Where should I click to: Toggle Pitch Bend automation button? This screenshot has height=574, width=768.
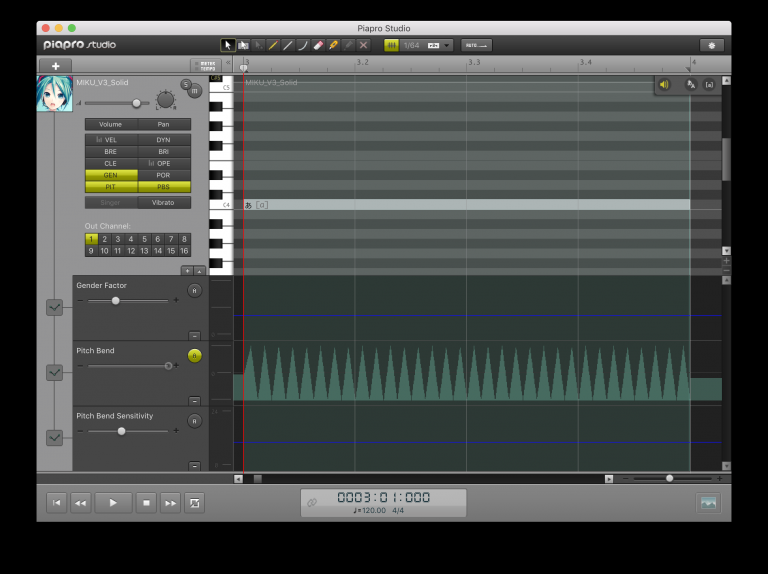pyautogui.click(x=194, y=355)
